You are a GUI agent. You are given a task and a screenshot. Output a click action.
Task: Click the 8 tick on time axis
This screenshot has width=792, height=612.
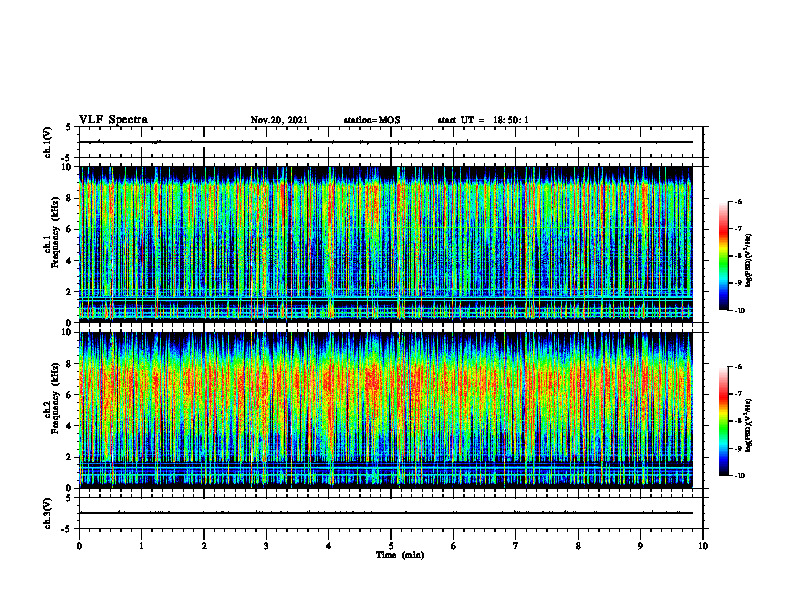coord(578,546)
